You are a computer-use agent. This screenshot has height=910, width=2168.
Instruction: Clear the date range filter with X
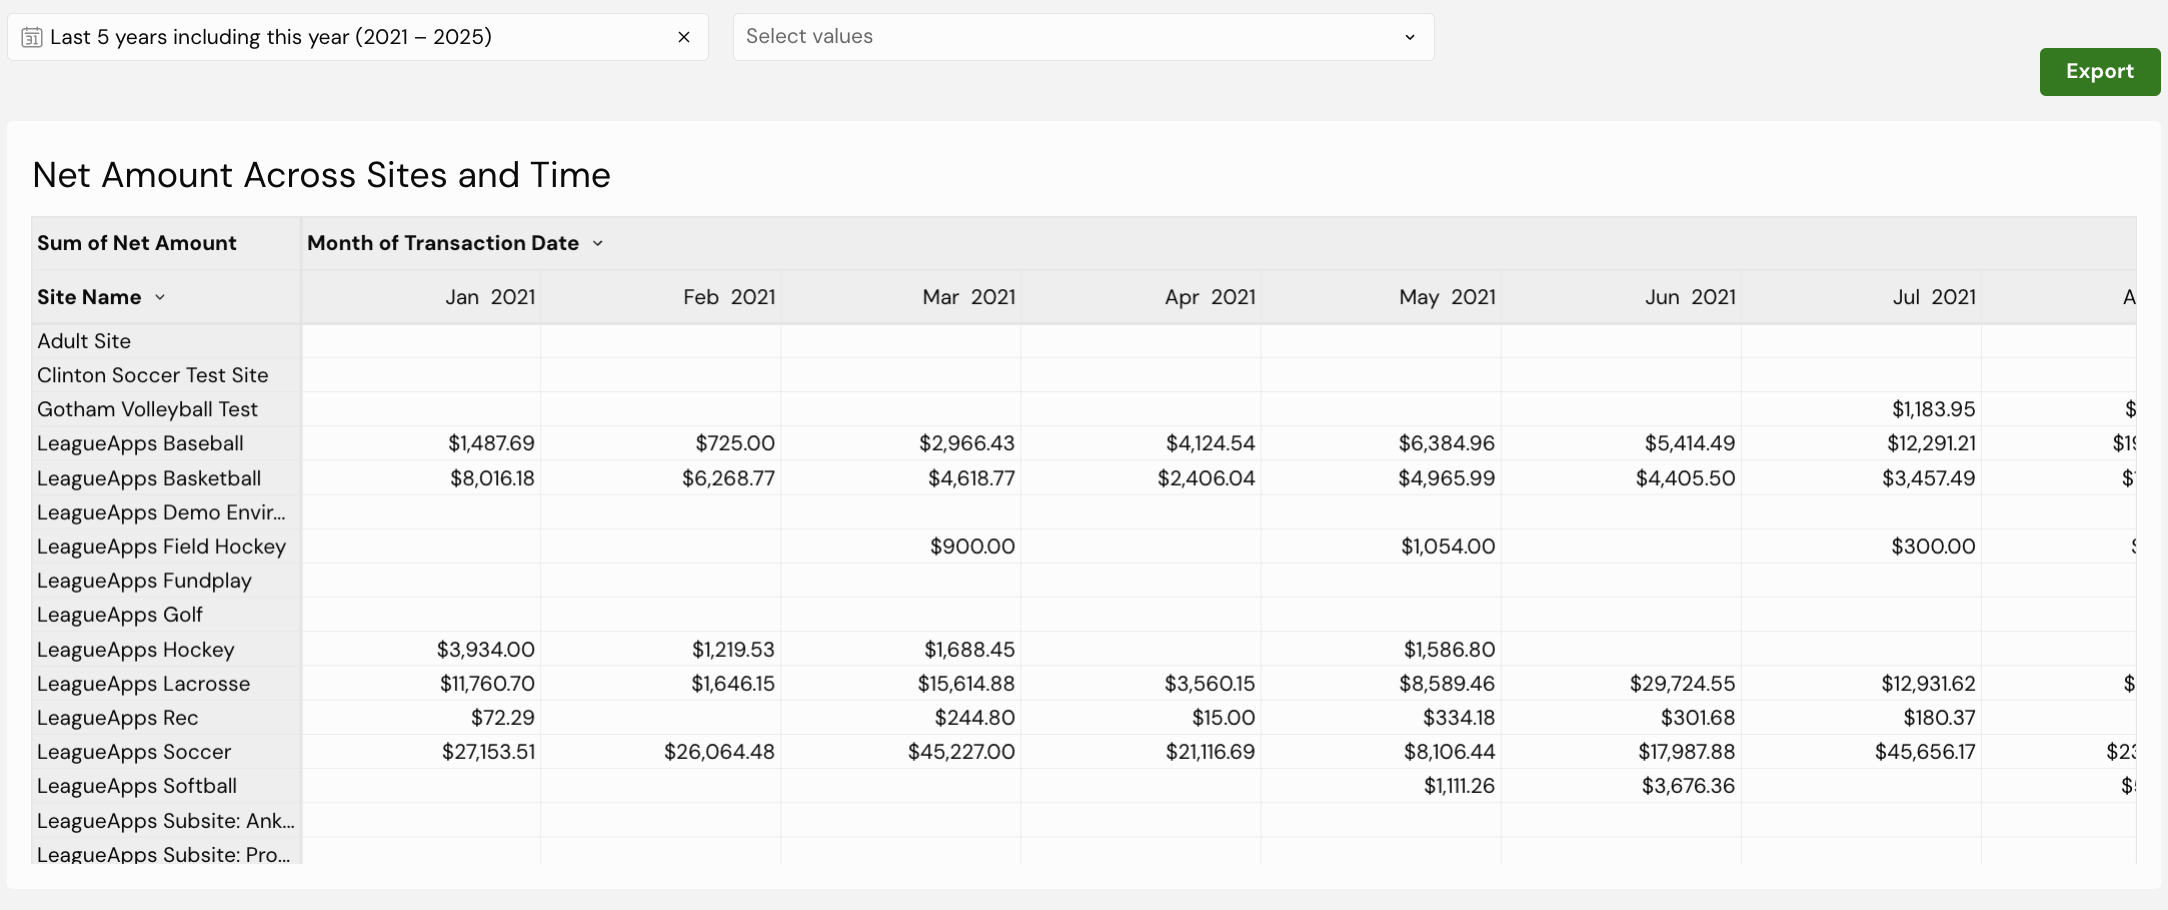pyautogui.click(x=684, y=37)
